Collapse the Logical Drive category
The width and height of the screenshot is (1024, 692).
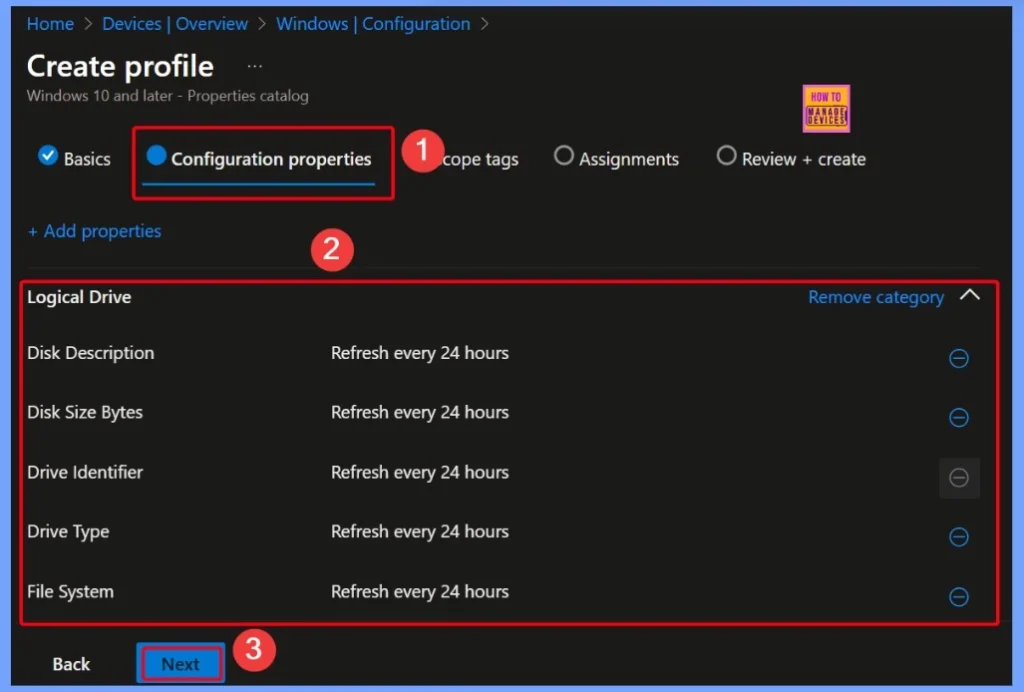coord(970,295)
